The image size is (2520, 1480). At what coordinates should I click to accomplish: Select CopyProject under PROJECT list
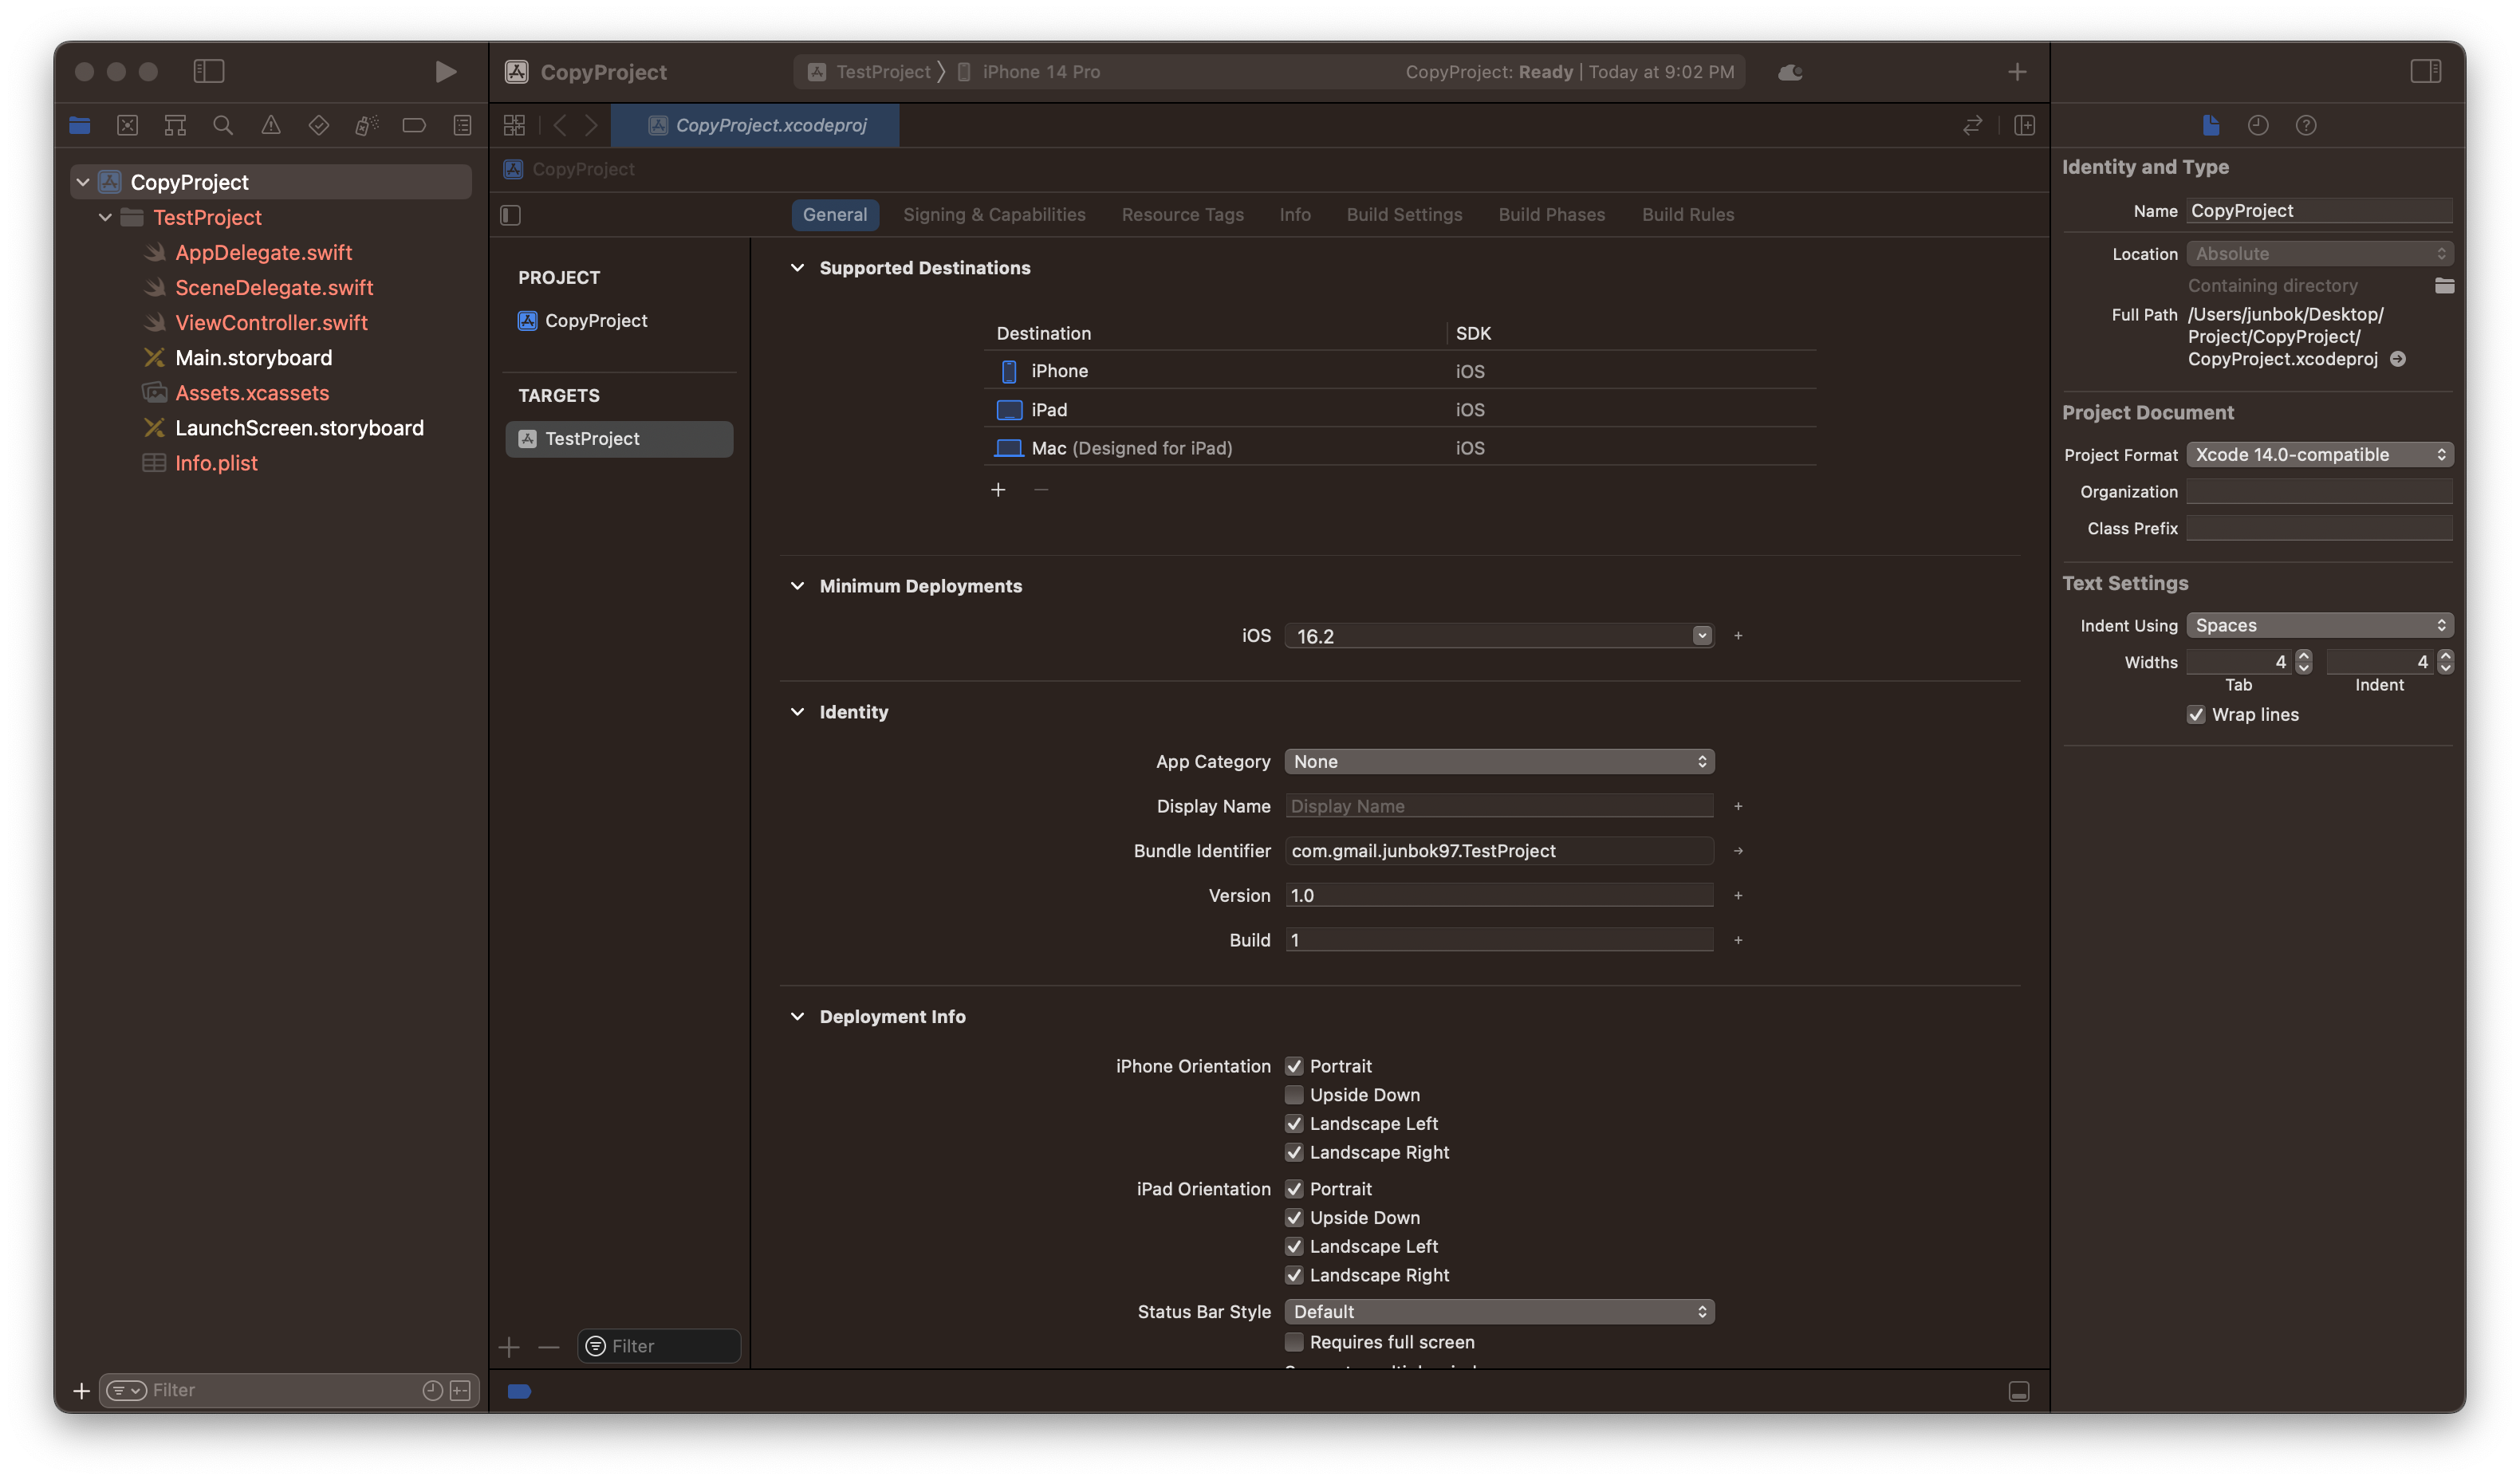coord(595,320)
